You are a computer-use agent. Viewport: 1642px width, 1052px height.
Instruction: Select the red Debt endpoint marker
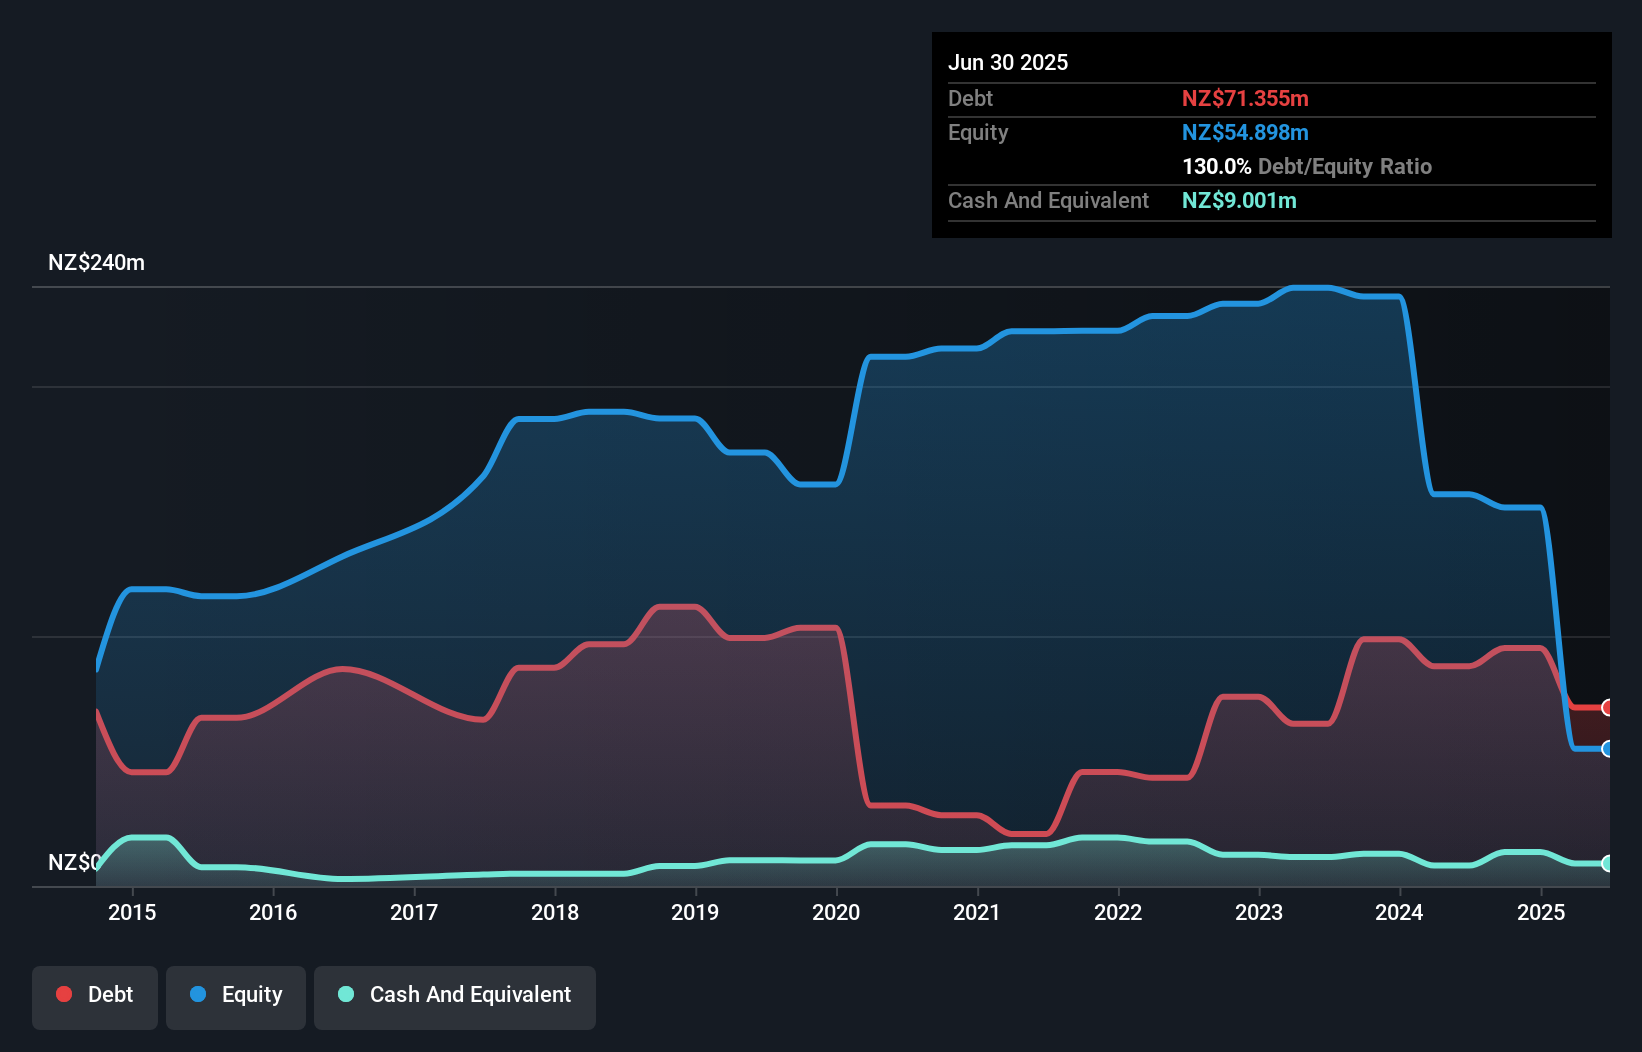pos(1607,708)
